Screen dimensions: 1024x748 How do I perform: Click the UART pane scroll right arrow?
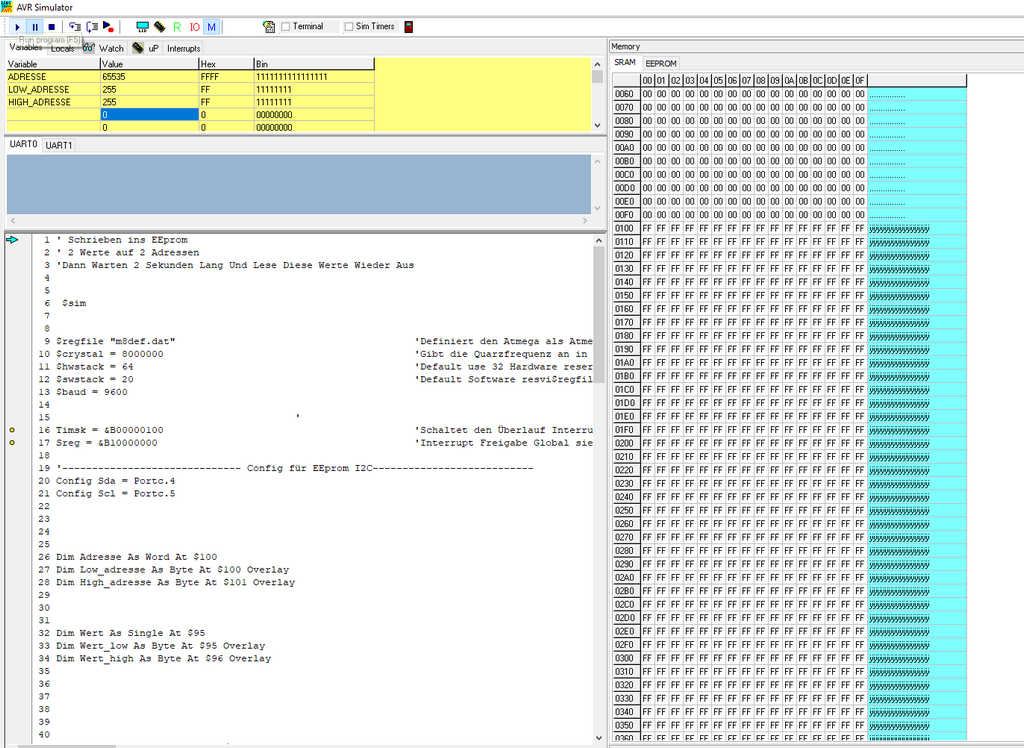[x=584, y=221]
